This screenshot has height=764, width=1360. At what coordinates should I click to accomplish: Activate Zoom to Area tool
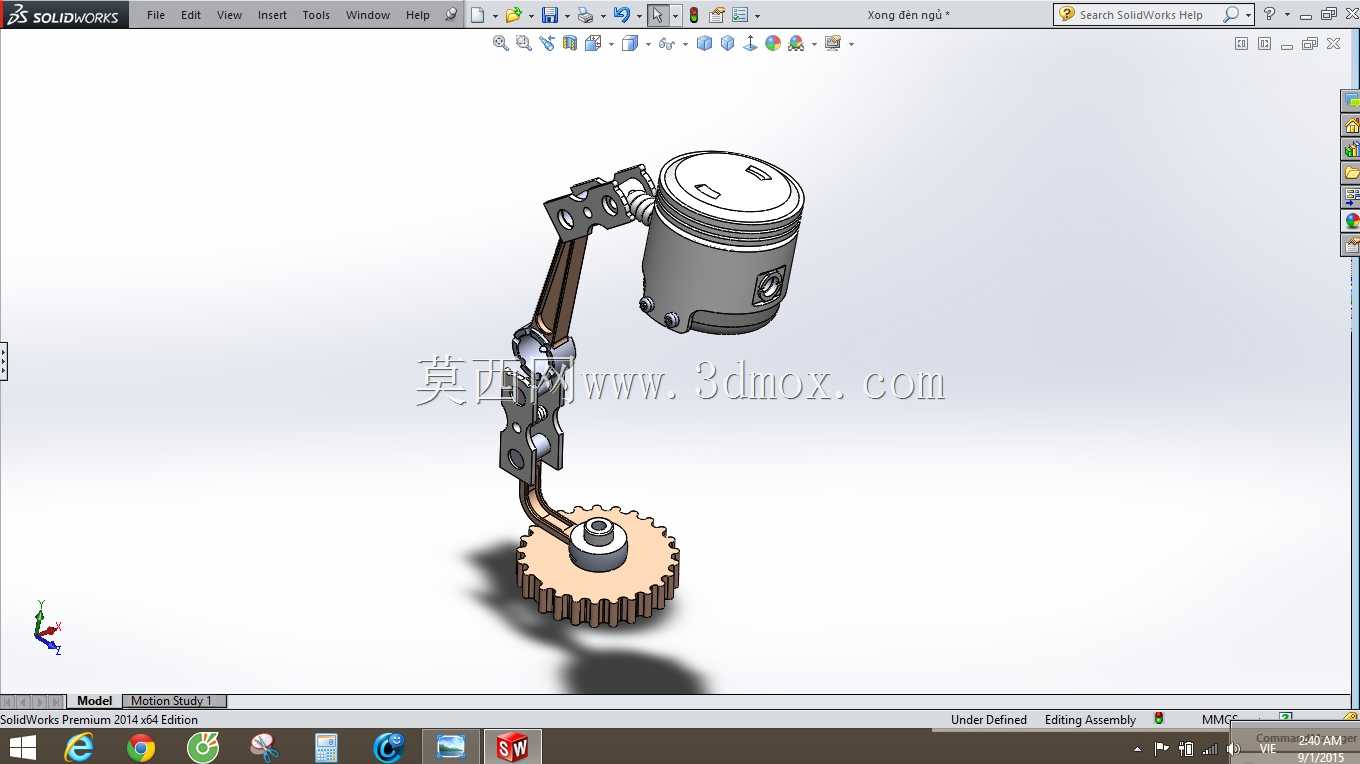coord(523,43)
